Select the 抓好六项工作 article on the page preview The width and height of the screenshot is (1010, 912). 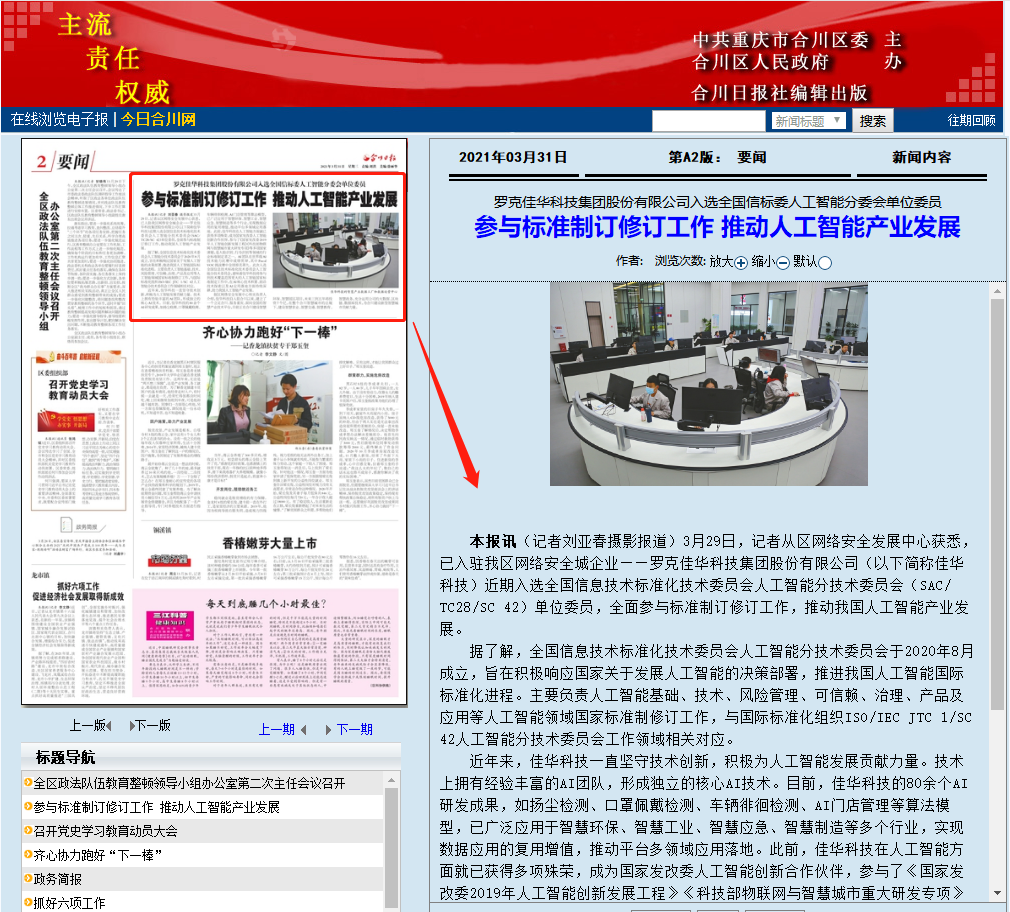79,634
